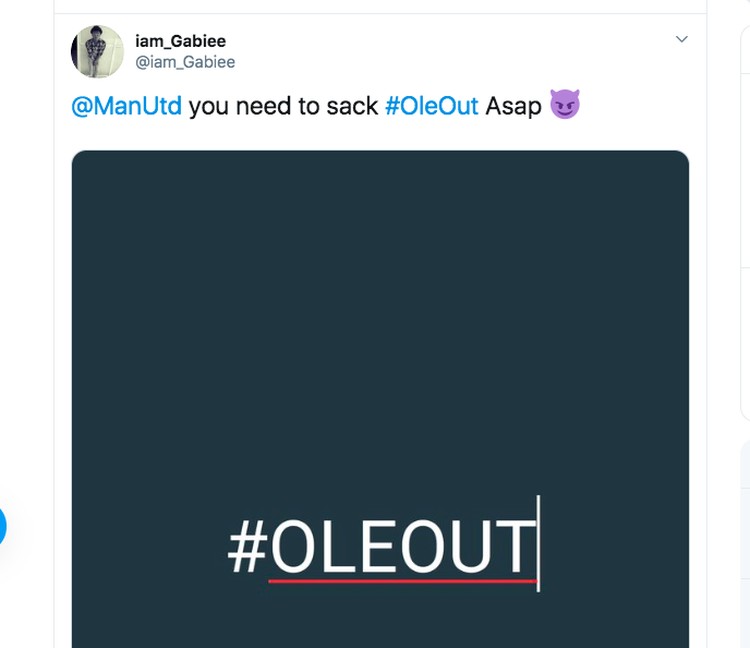Select the "you need to sack" tweet text
This screenshot has height=648, width=750.
click(x=283, y=106)
